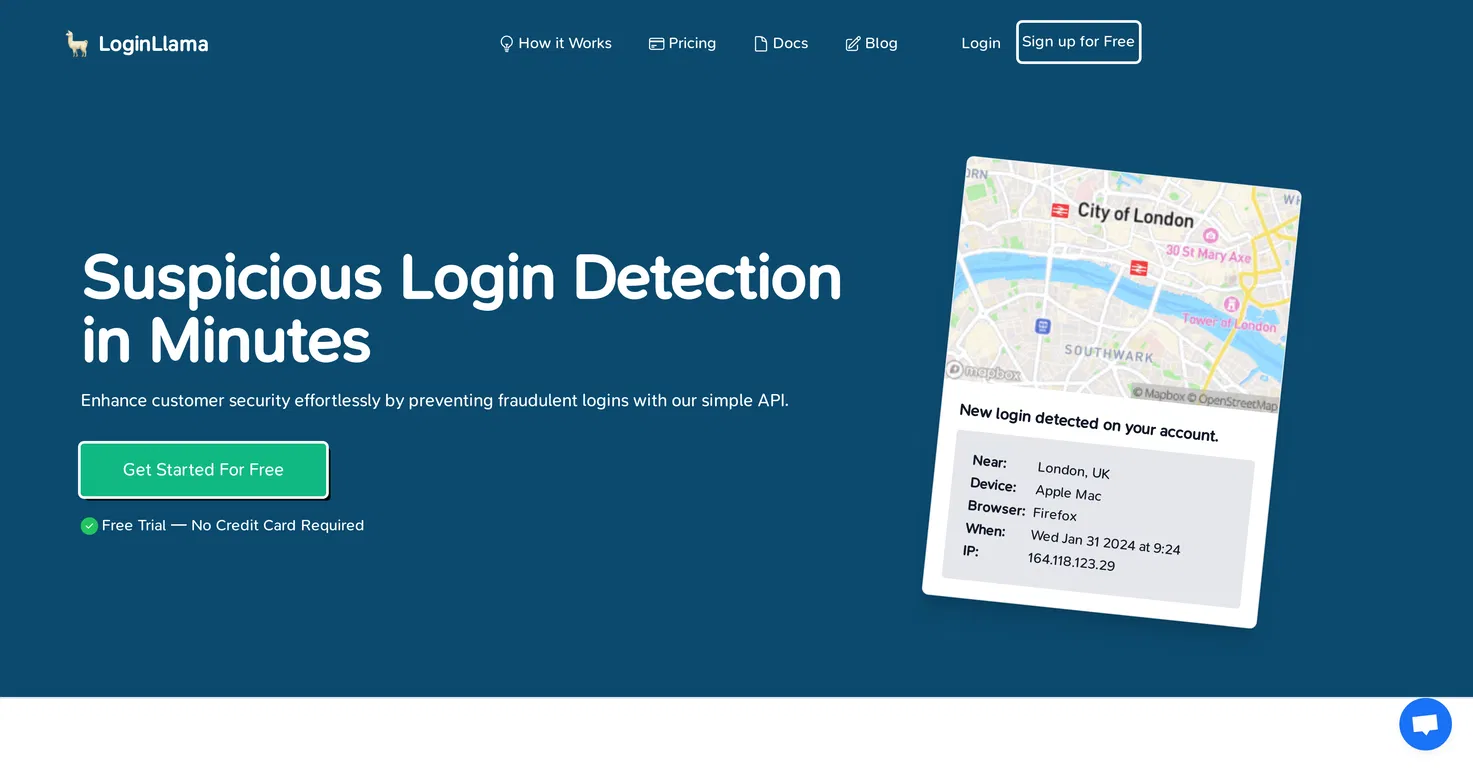The width and height of the screenshot is (1473, 768).
Task: Click the Mapbox logo on the map
Action: [984, 372]
